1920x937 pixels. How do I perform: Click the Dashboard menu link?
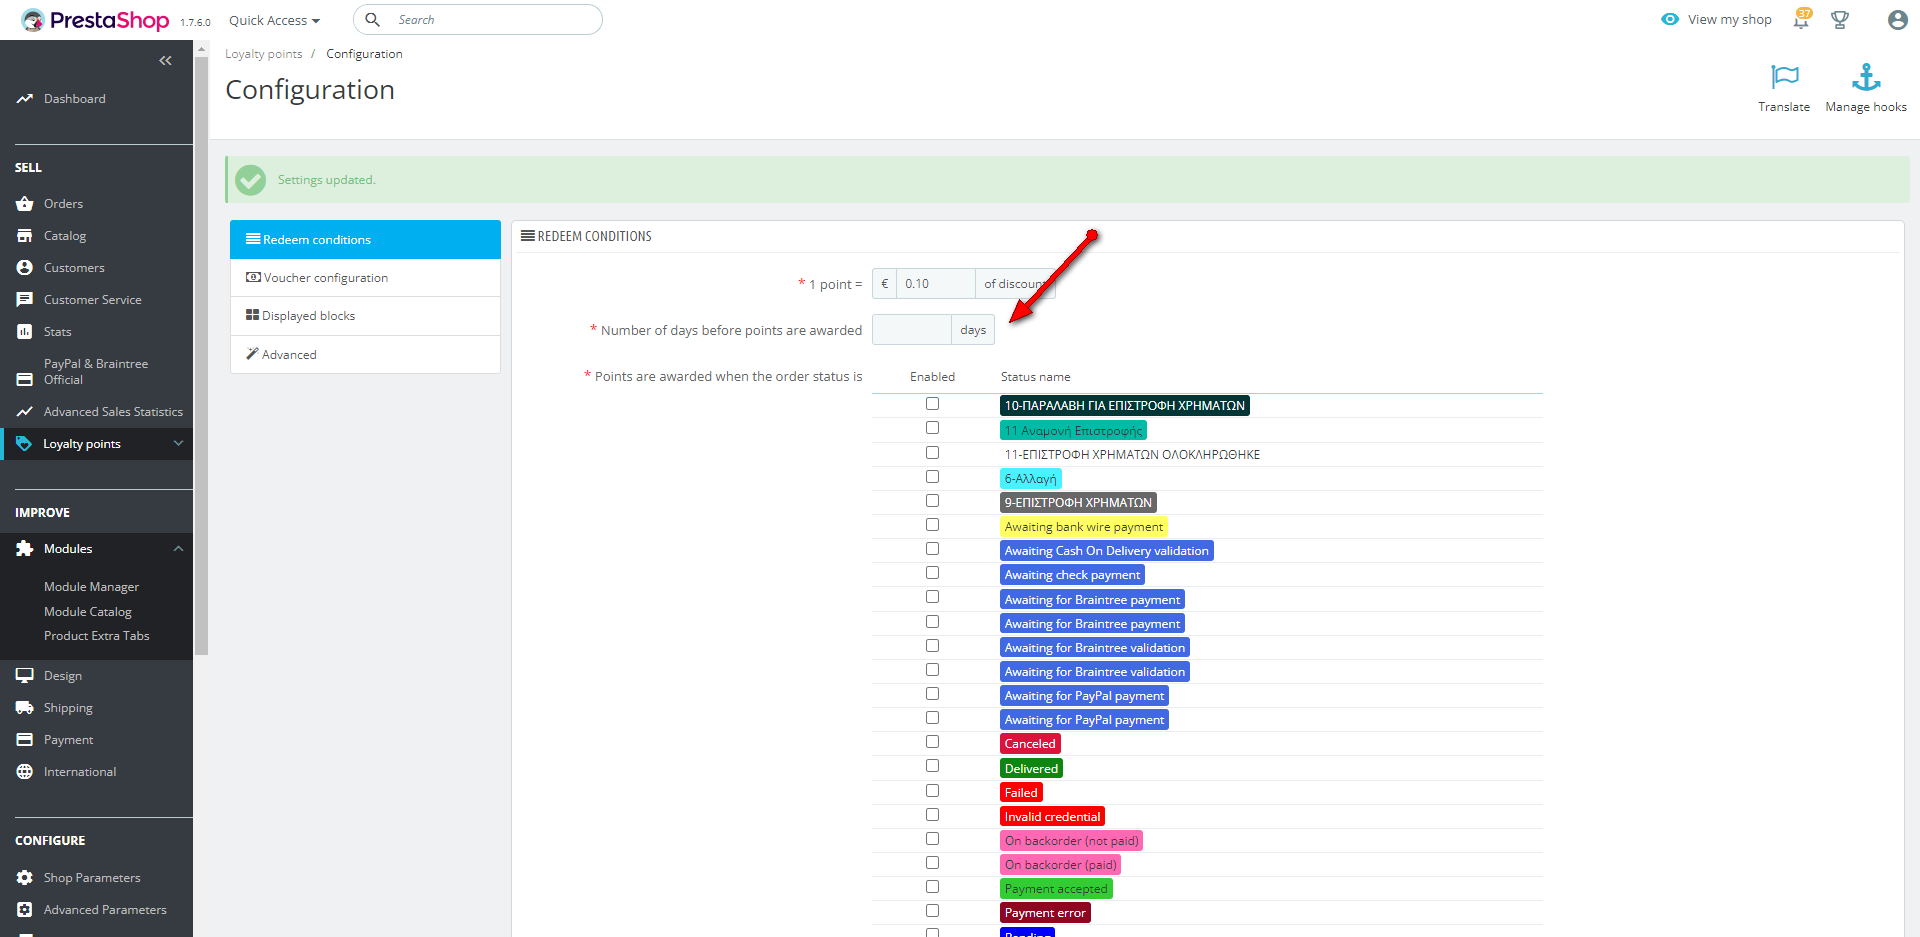point(75,99)
